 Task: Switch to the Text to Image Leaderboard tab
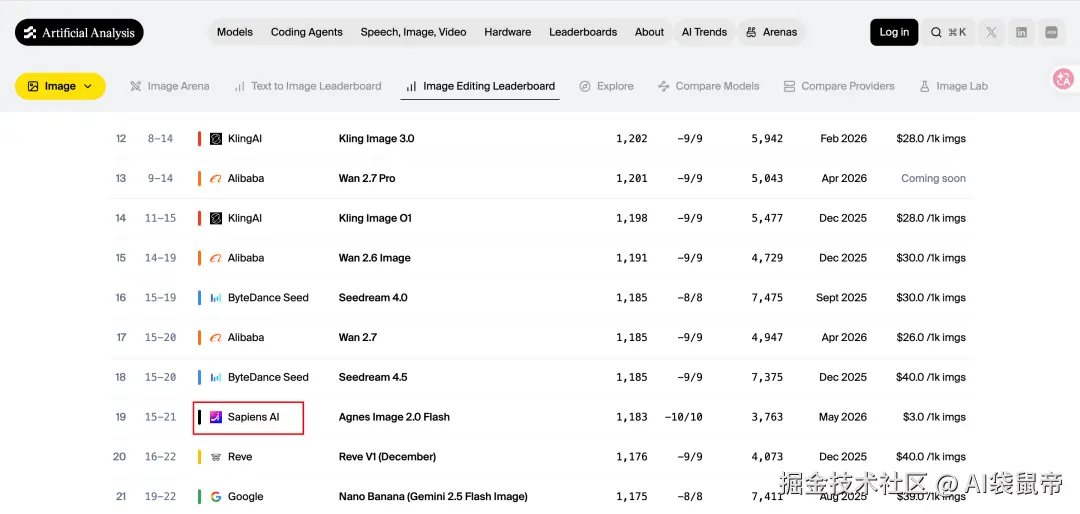coord(307,86)
